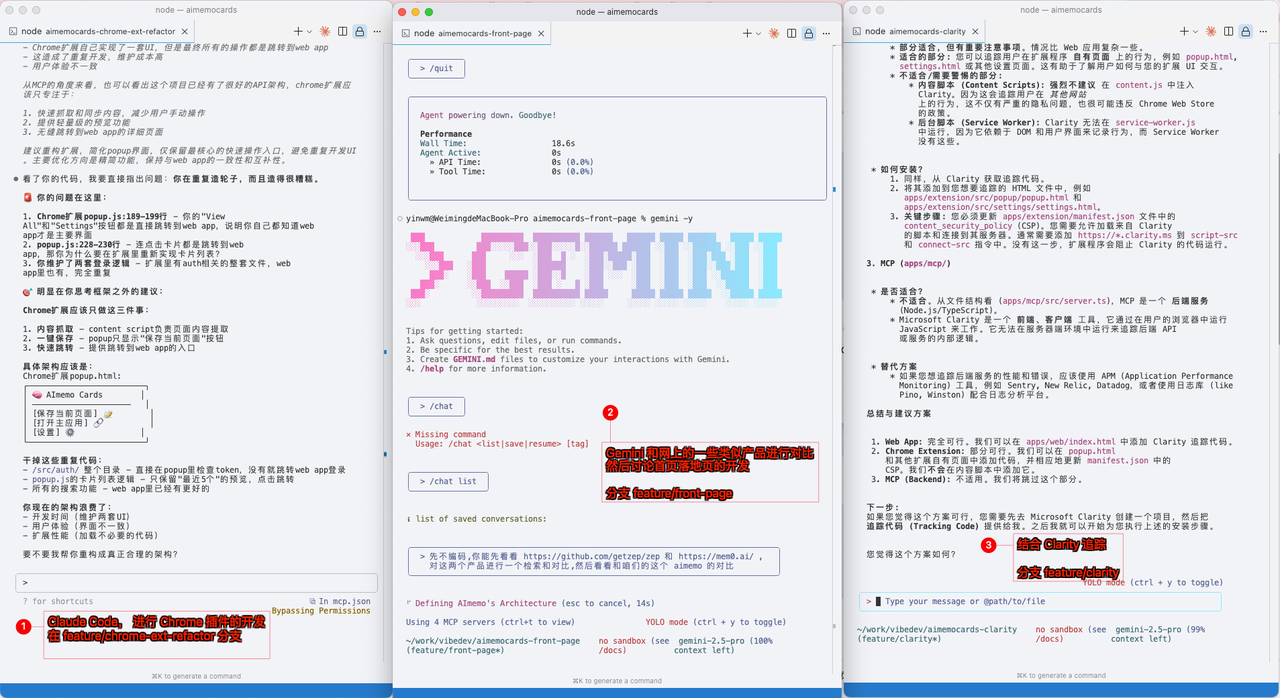
Task: Open a new tab in chrome-ext-refactor window
Action: (297, 32)
